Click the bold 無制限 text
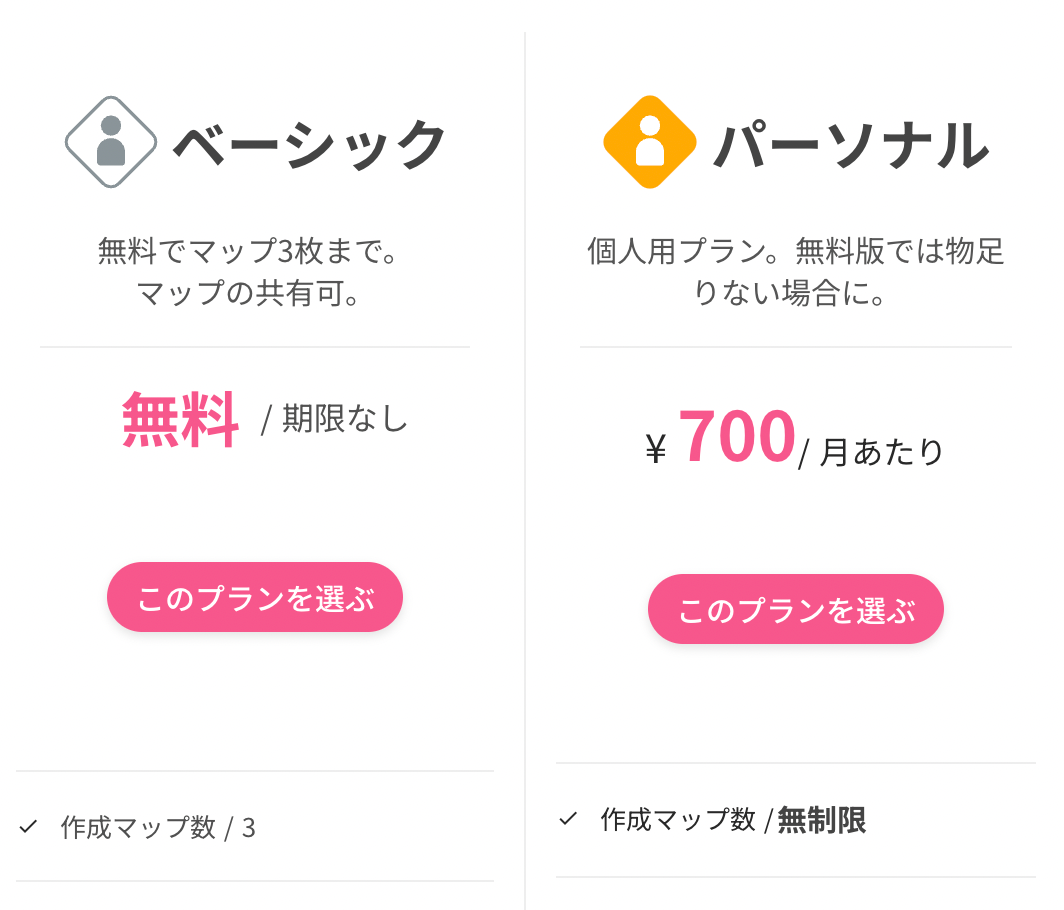 pyautogui.click(x=822, y=820)
